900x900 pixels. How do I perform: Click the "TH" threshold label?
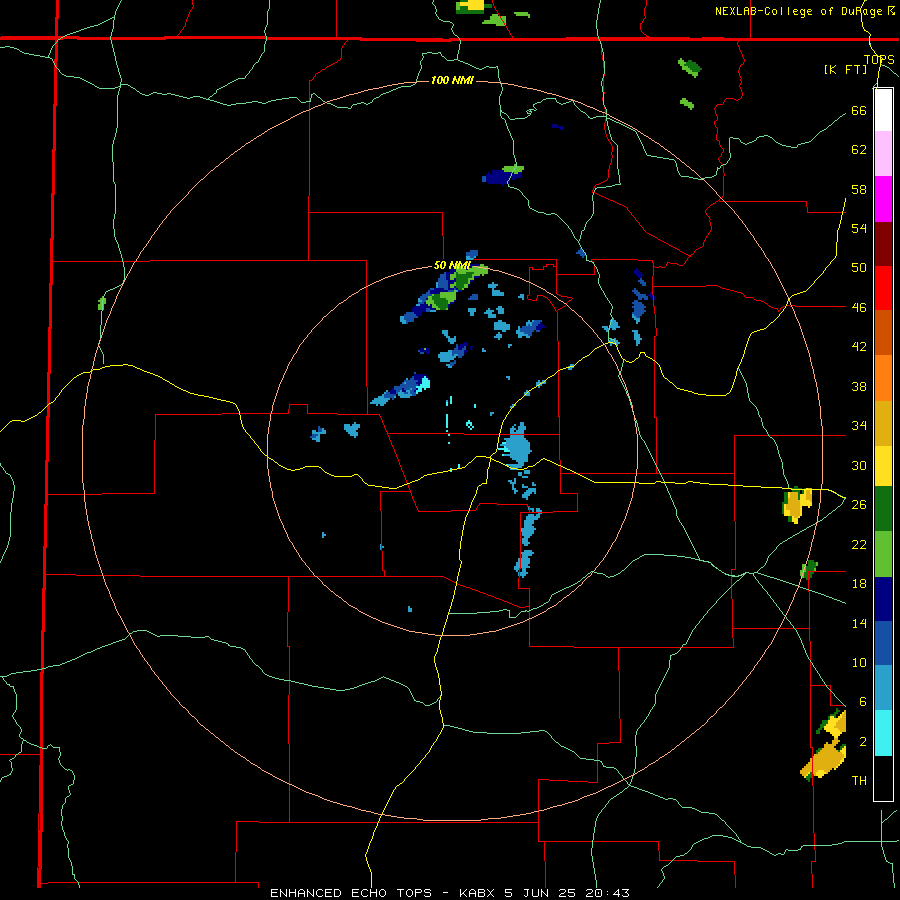coord(859,780)
